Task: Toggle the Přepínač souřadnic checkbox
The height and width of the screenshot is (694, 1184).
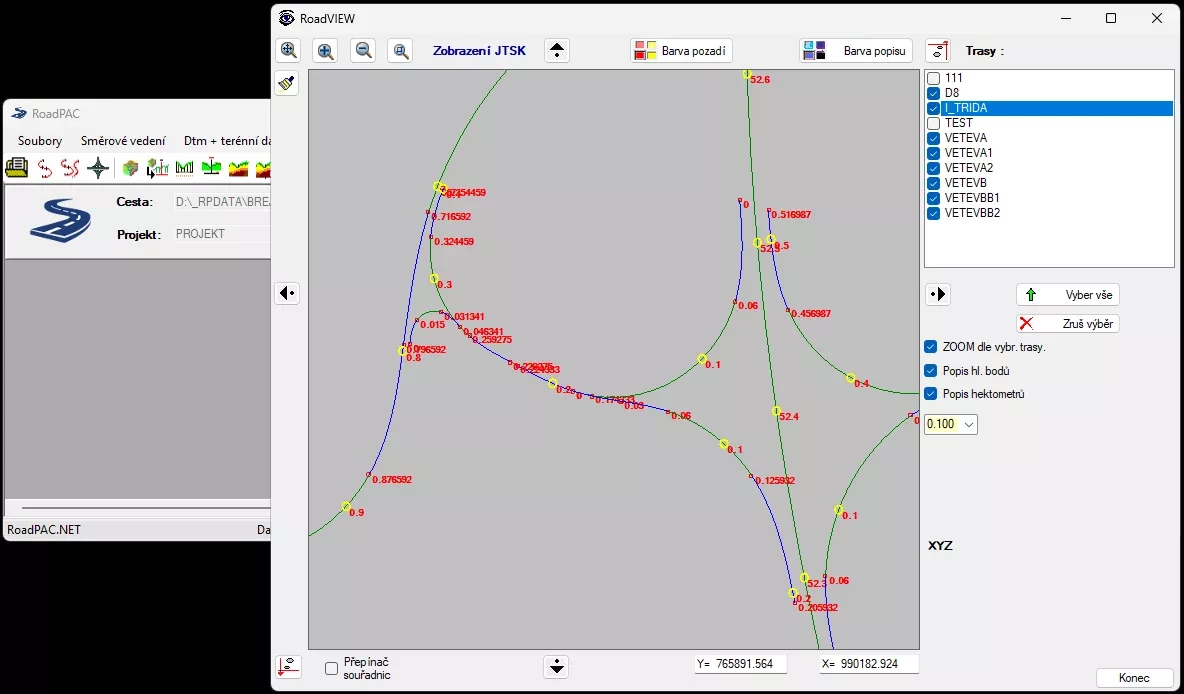Action: tap(332, 668)
